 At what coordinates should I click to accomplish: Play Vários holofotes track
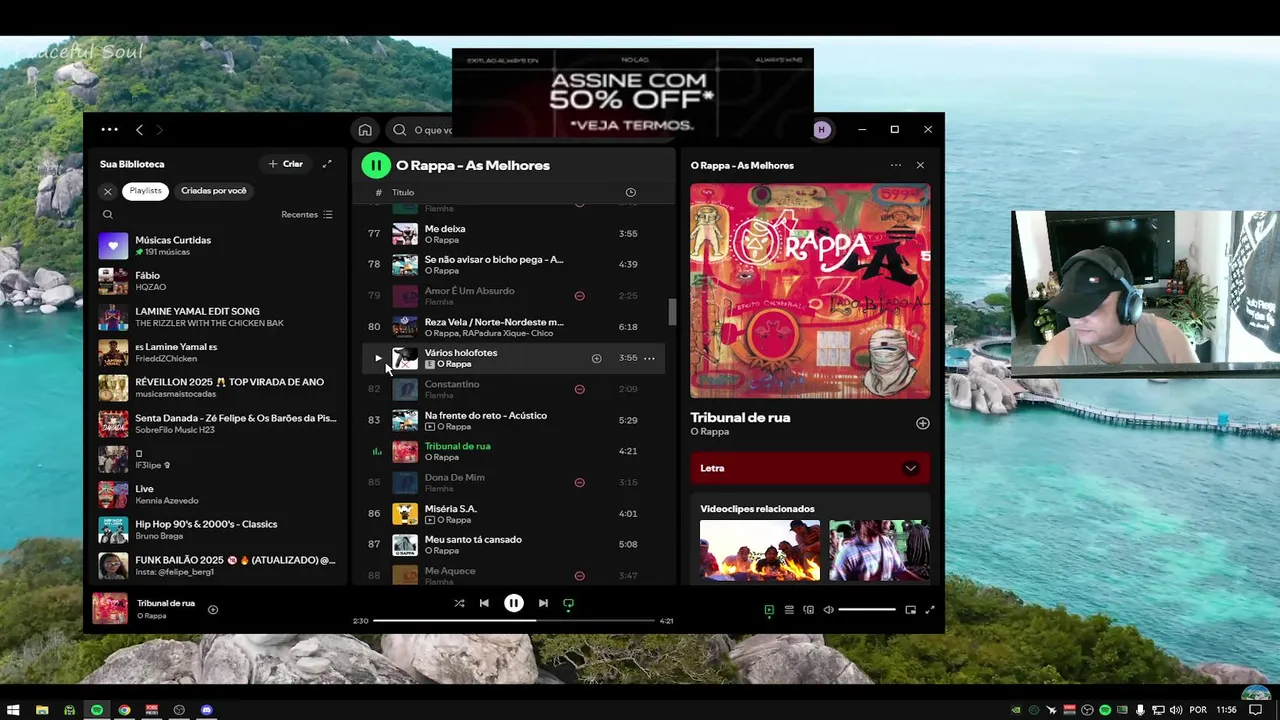pos(378,358)
